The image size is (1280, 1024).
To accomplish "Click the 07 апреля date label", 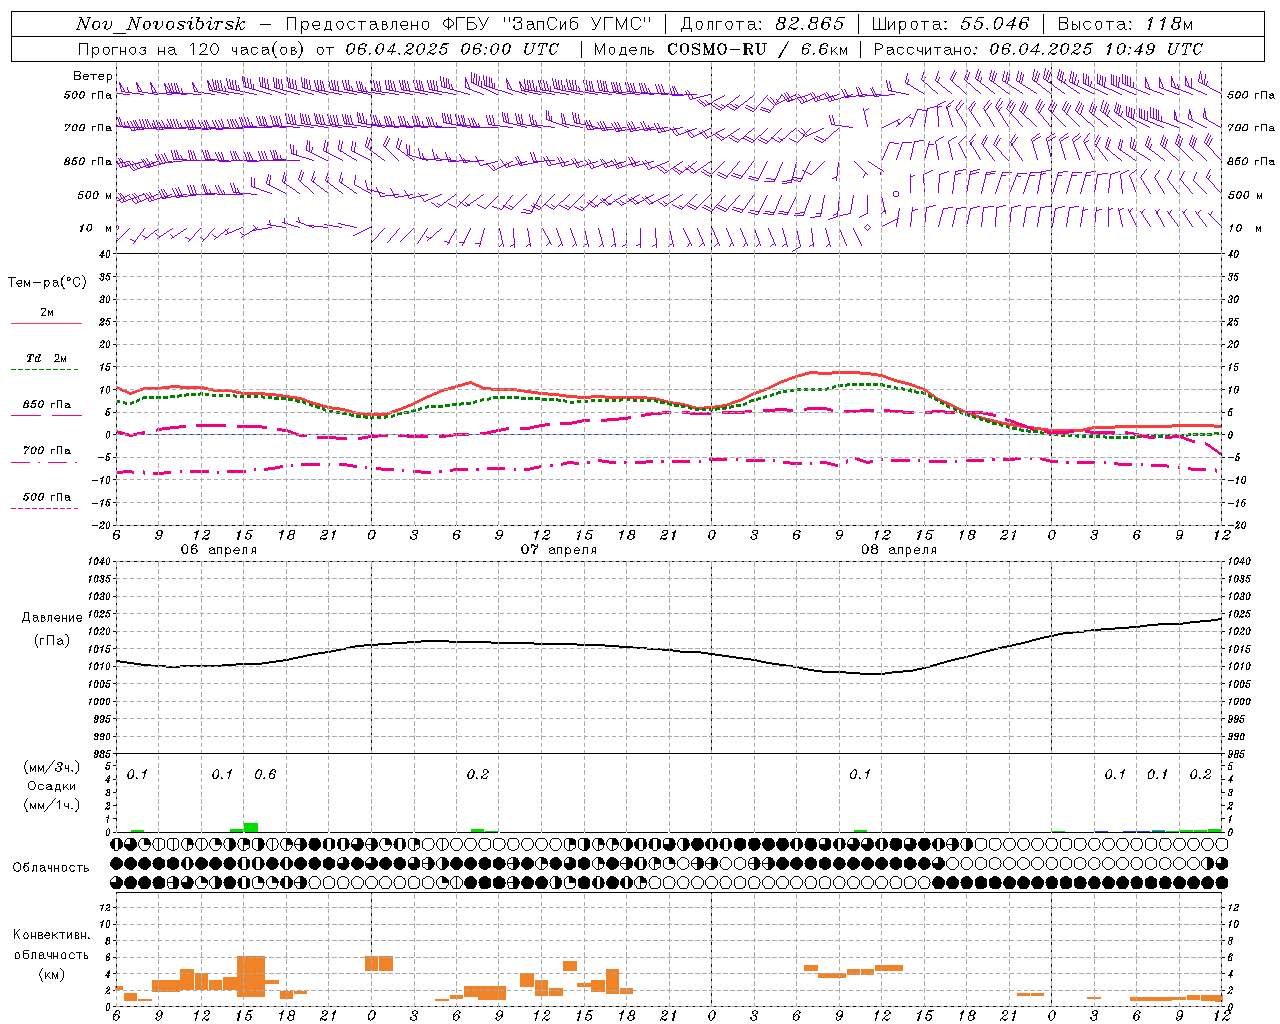I will click(558, 550).
